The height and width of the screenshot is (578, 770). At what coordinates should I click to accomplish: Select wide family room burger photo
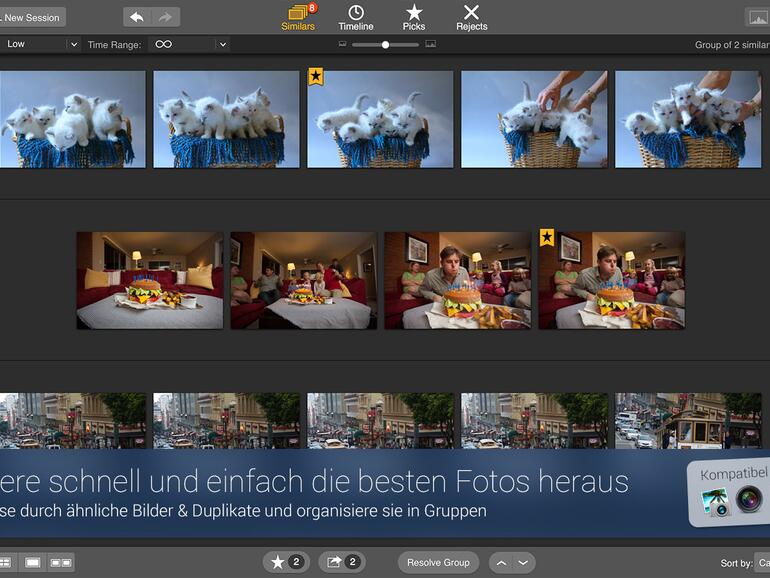tap(303, 280)
